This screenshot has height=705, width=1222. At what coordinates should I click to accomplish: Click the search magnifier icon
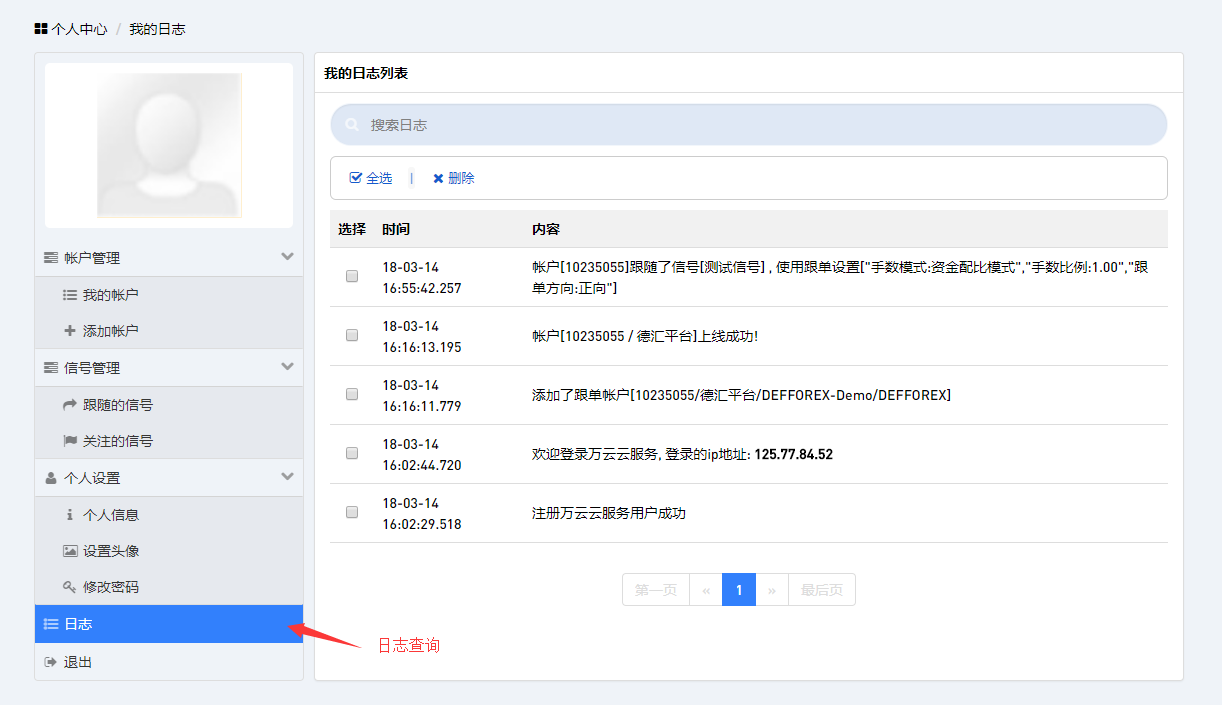[x=352, y=125]
